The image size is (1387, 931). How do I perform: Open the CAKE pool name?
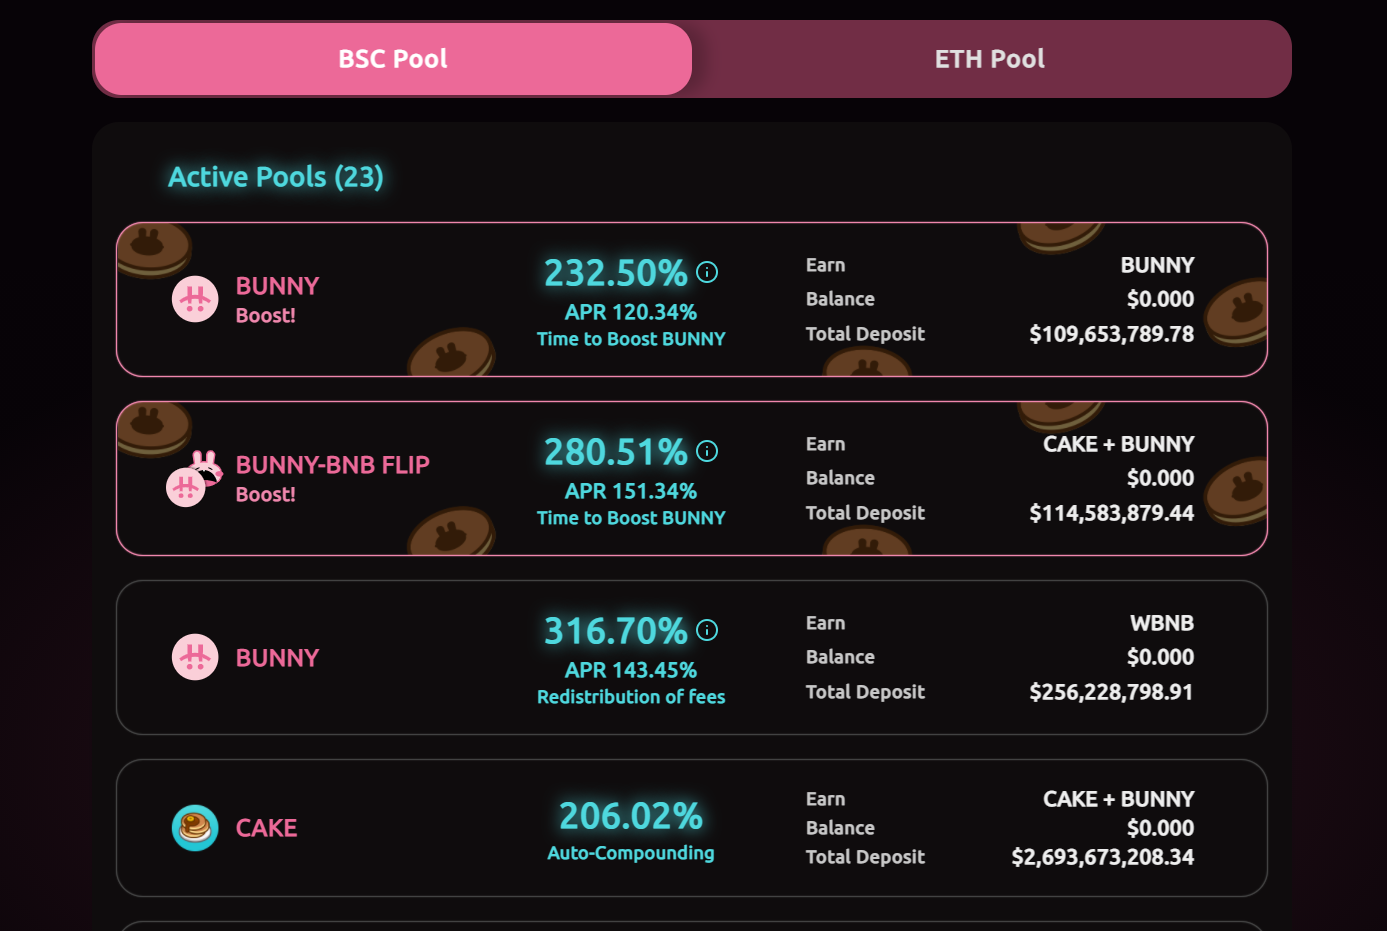tap(266, 828)
